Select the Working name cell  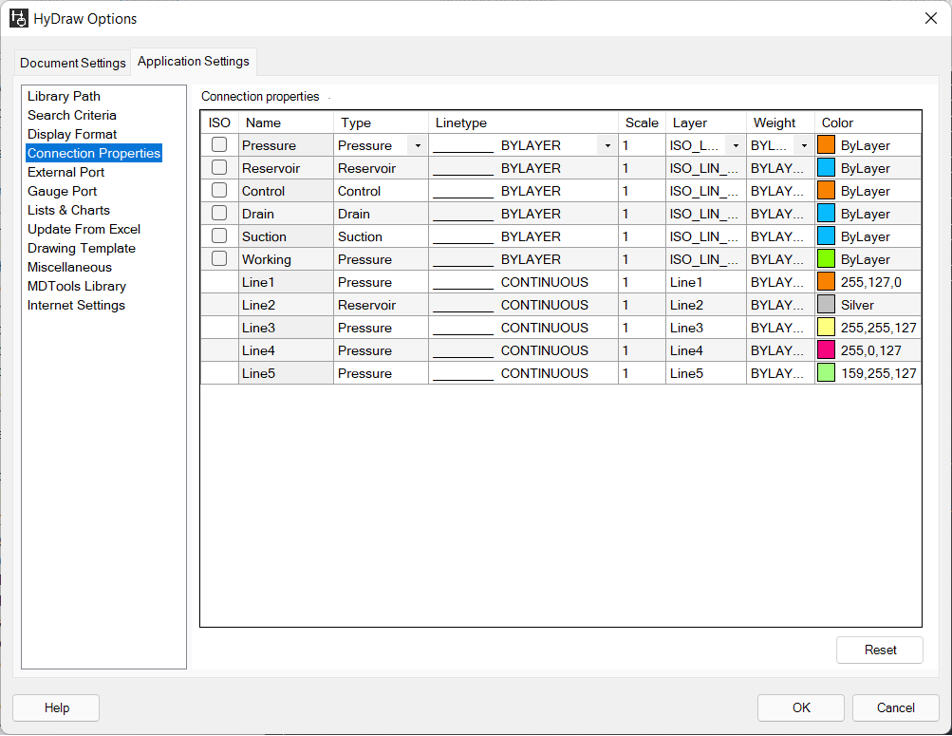pos(285,259)
